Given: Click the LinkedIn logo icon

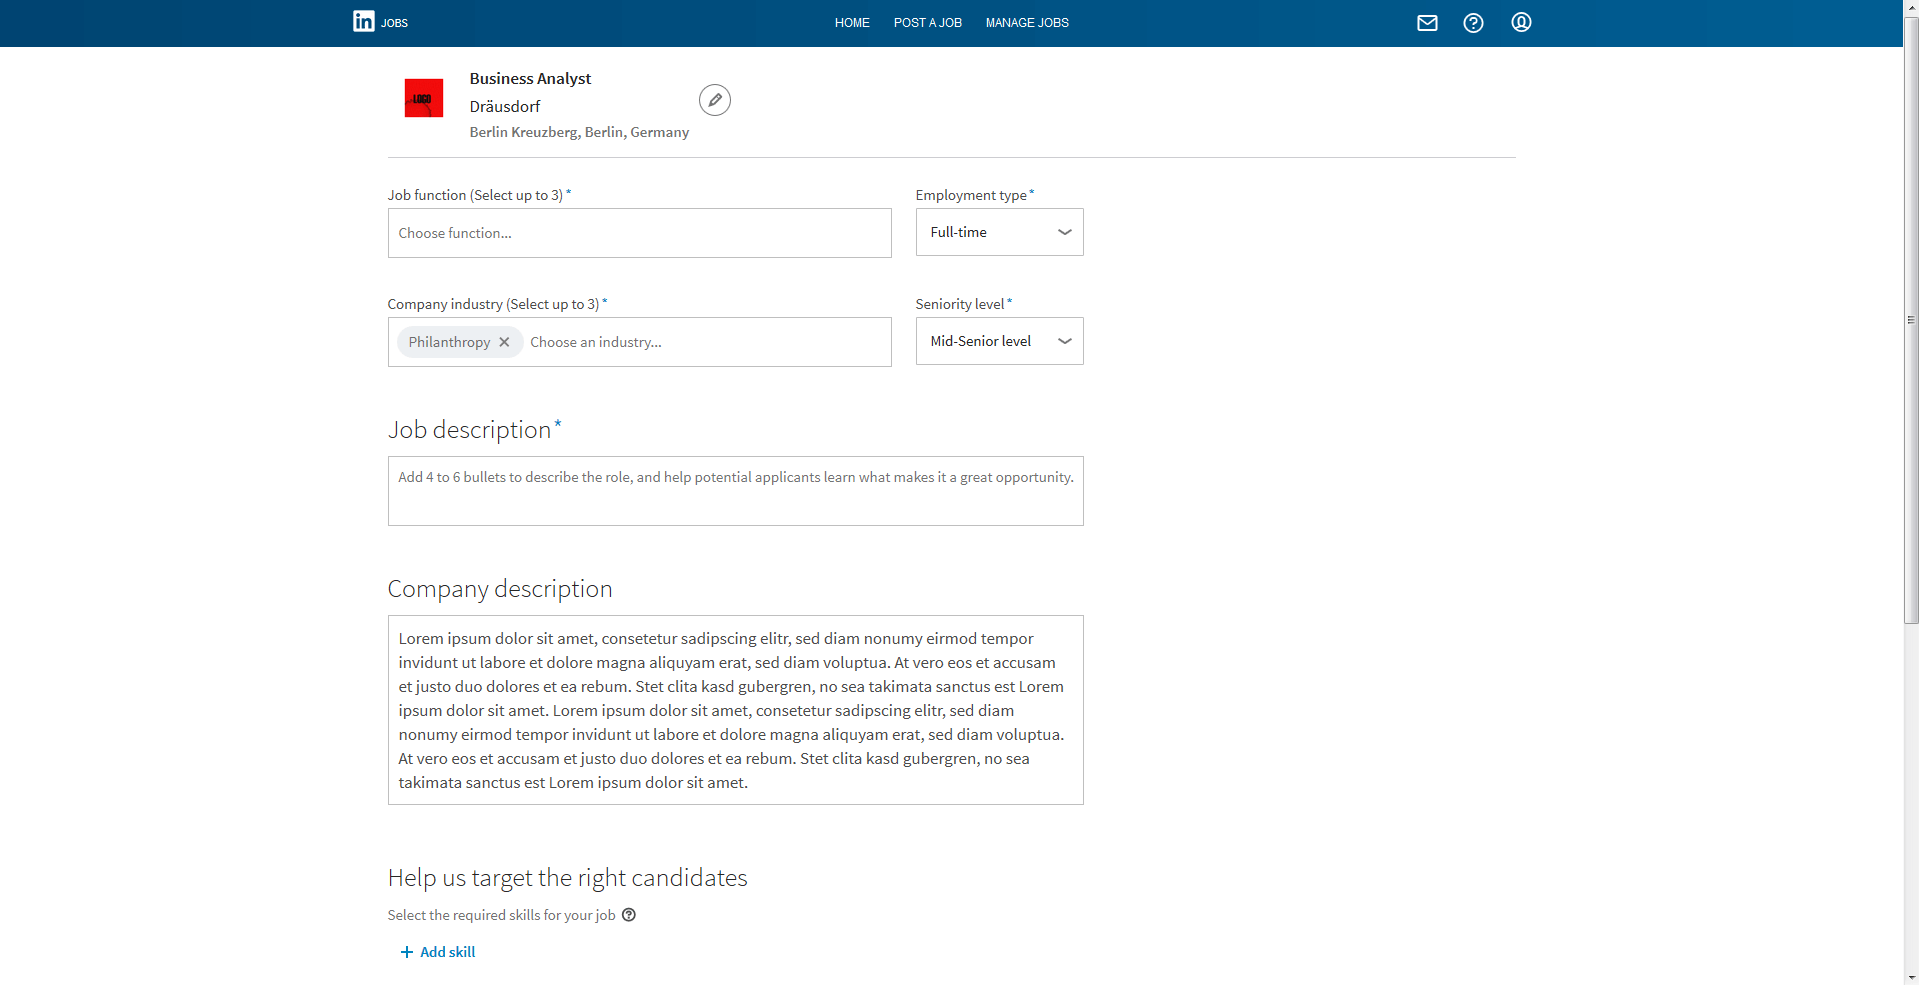Looking at the screenshot, I should [x=364, y=21].
